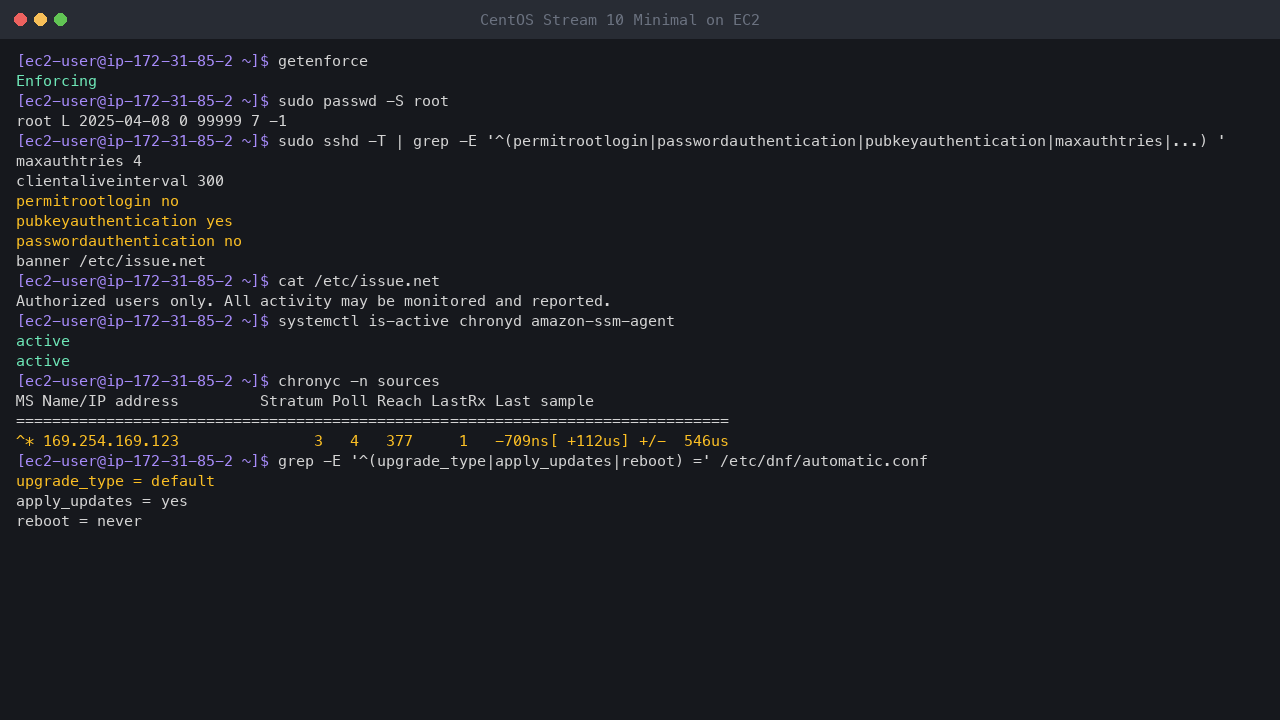Click the green maximize window button
The width and height of the screenshot is (1280, 720).
tap(60, 20)
